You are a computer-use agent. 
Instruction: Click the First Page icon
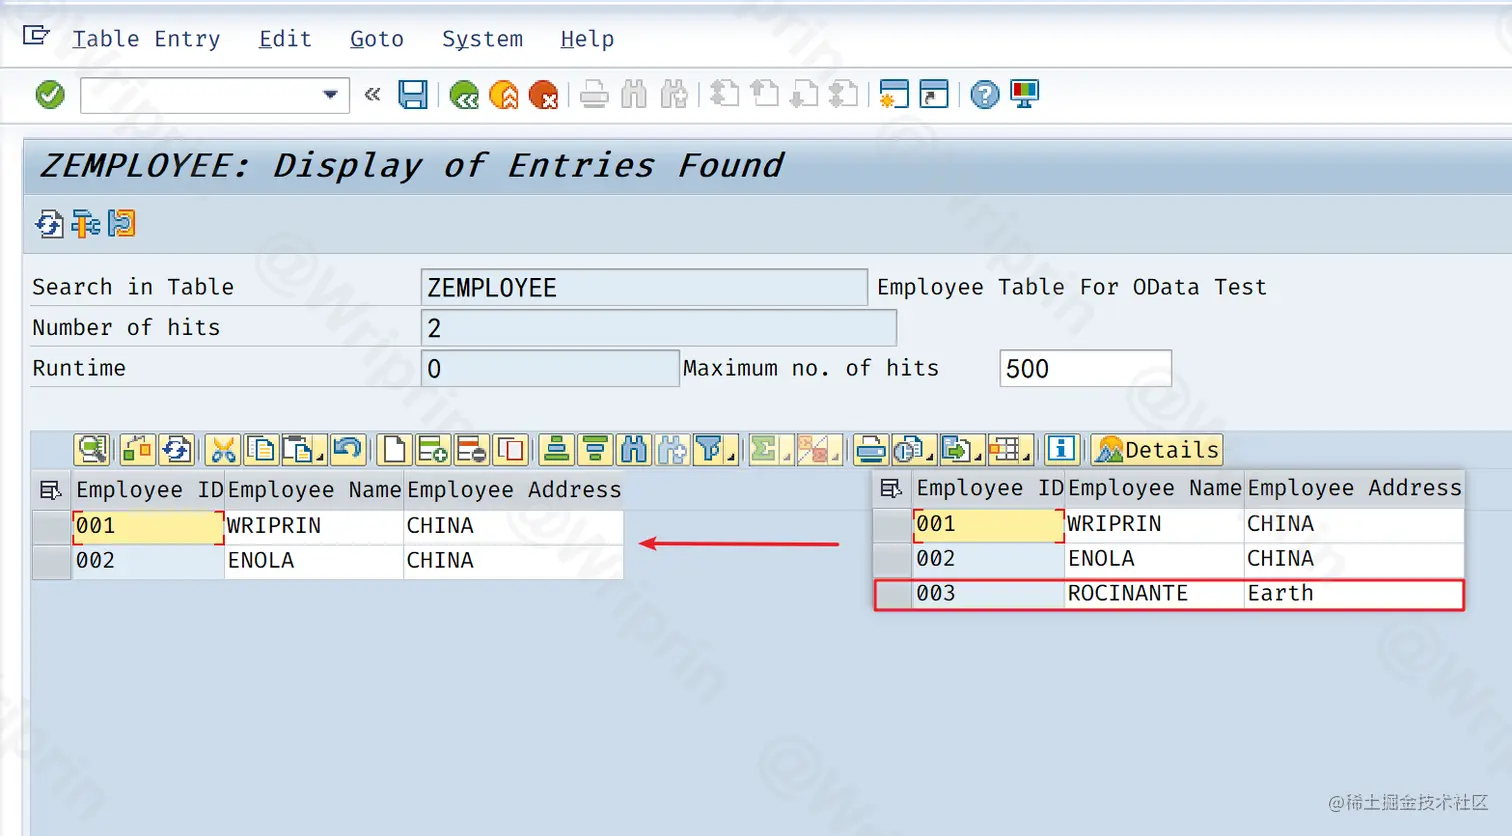point(724,95)
